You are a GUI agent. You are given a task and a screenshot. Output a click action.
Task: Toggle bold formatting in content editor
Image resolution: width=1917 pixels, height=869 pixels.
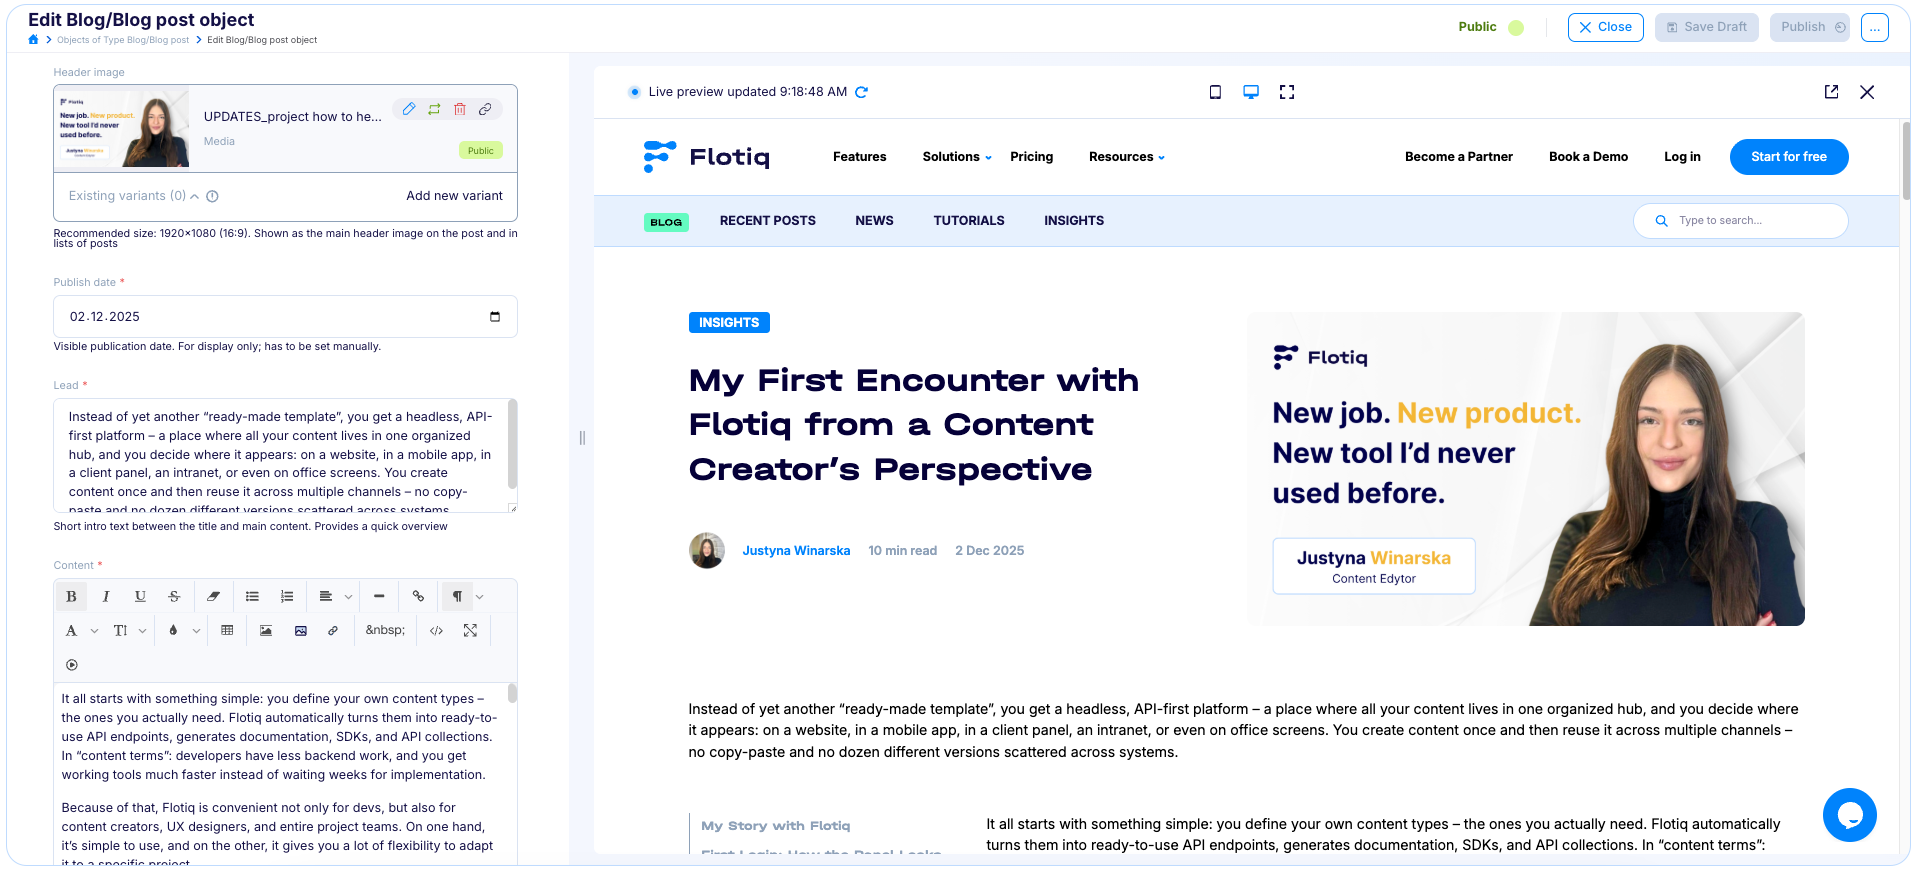(71, 597)
